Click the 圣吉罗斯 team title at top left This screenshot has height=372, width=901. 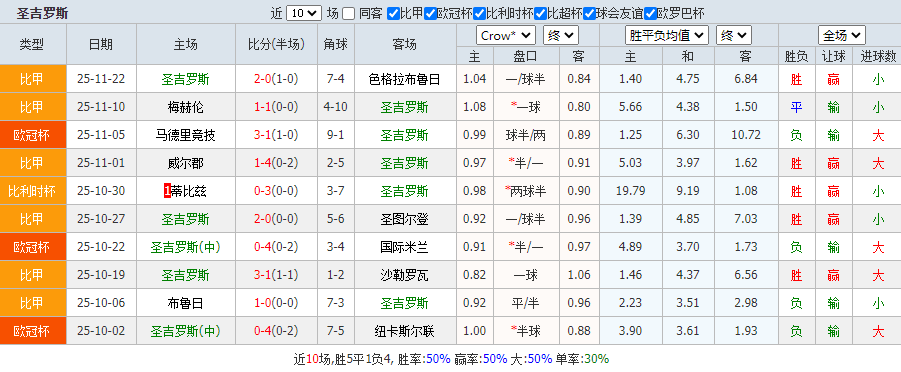(x=43, y=13)
